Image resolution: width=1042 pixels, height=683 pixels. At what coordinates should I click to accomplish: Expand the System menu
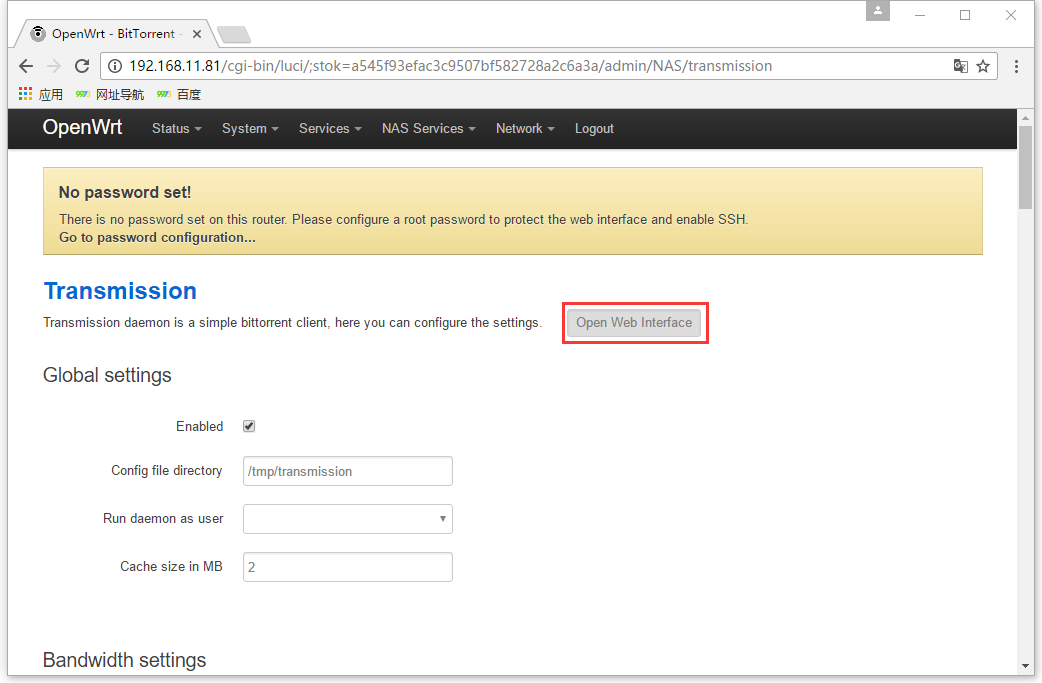click(250, 128)
